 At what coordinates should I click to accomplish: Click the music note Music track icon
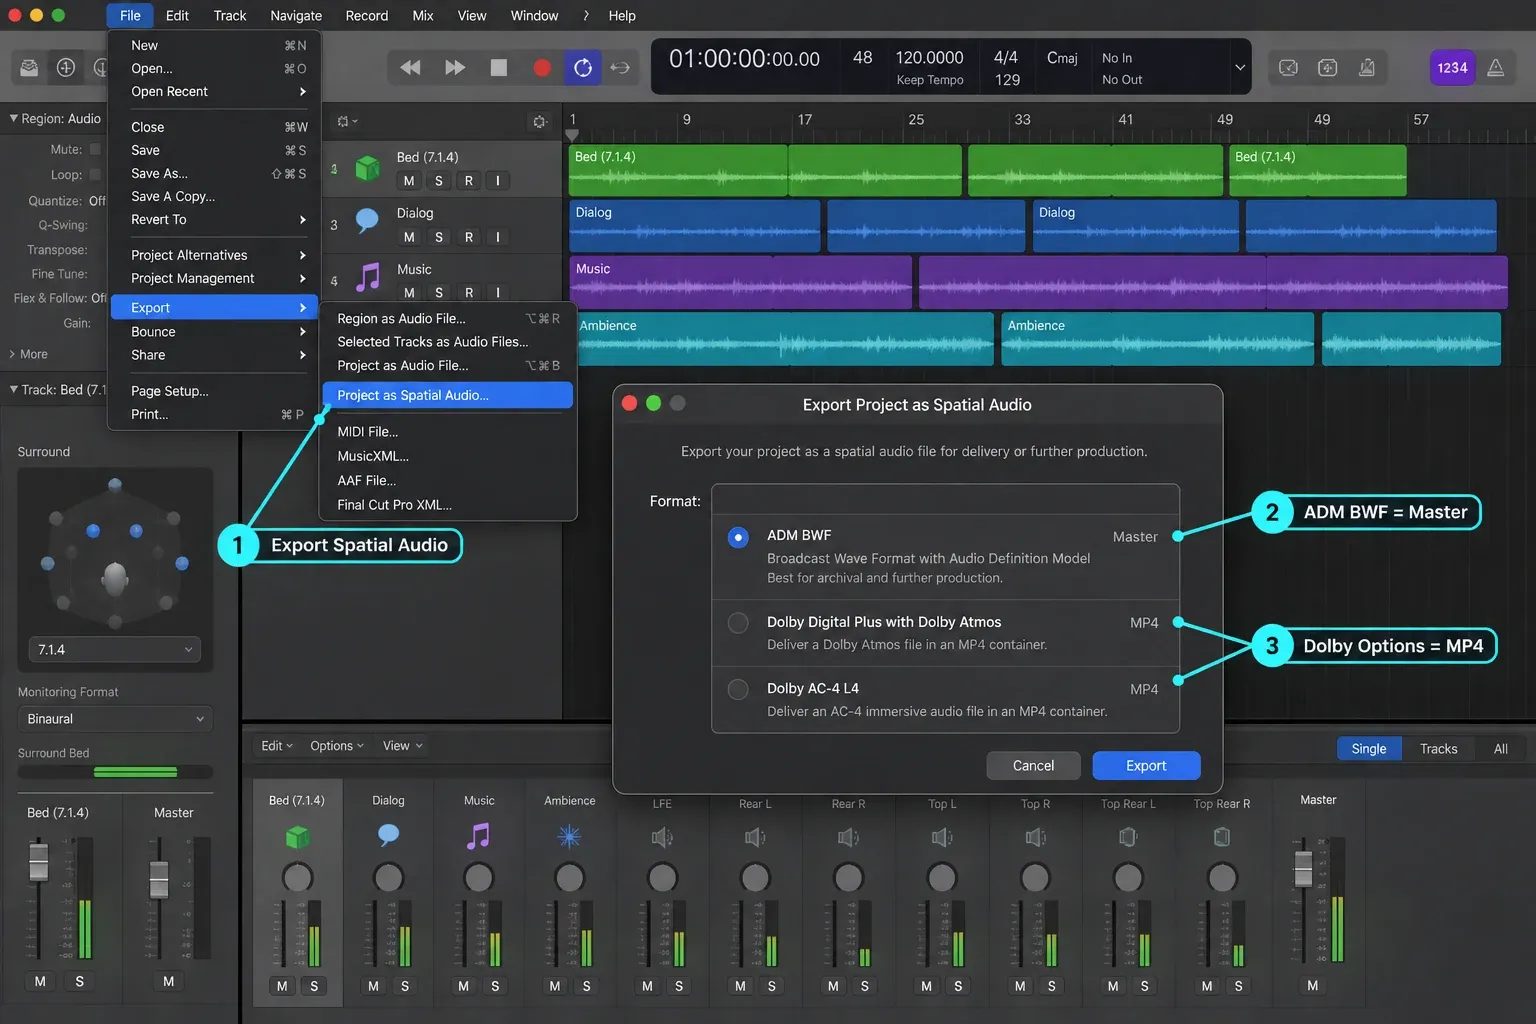[x=368, y=276]
